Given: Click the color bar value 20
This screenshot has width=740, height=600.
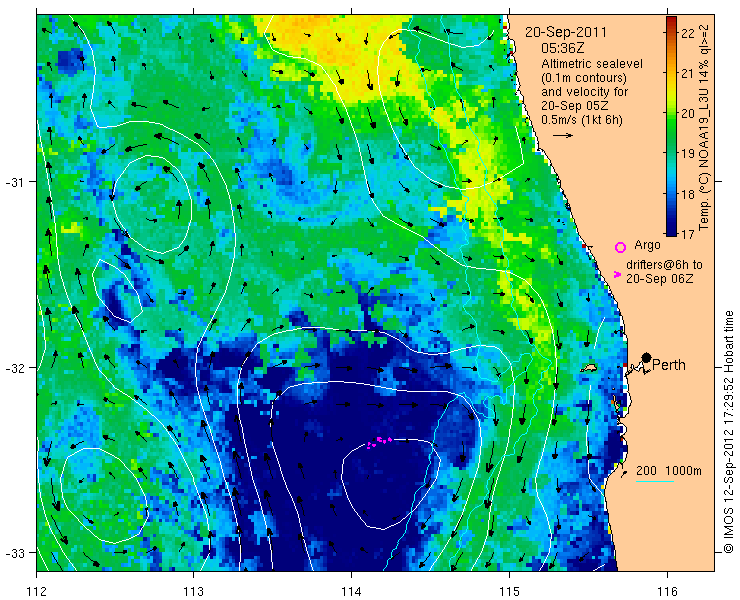Looking at the screenshot, I should tap(688, 113).
